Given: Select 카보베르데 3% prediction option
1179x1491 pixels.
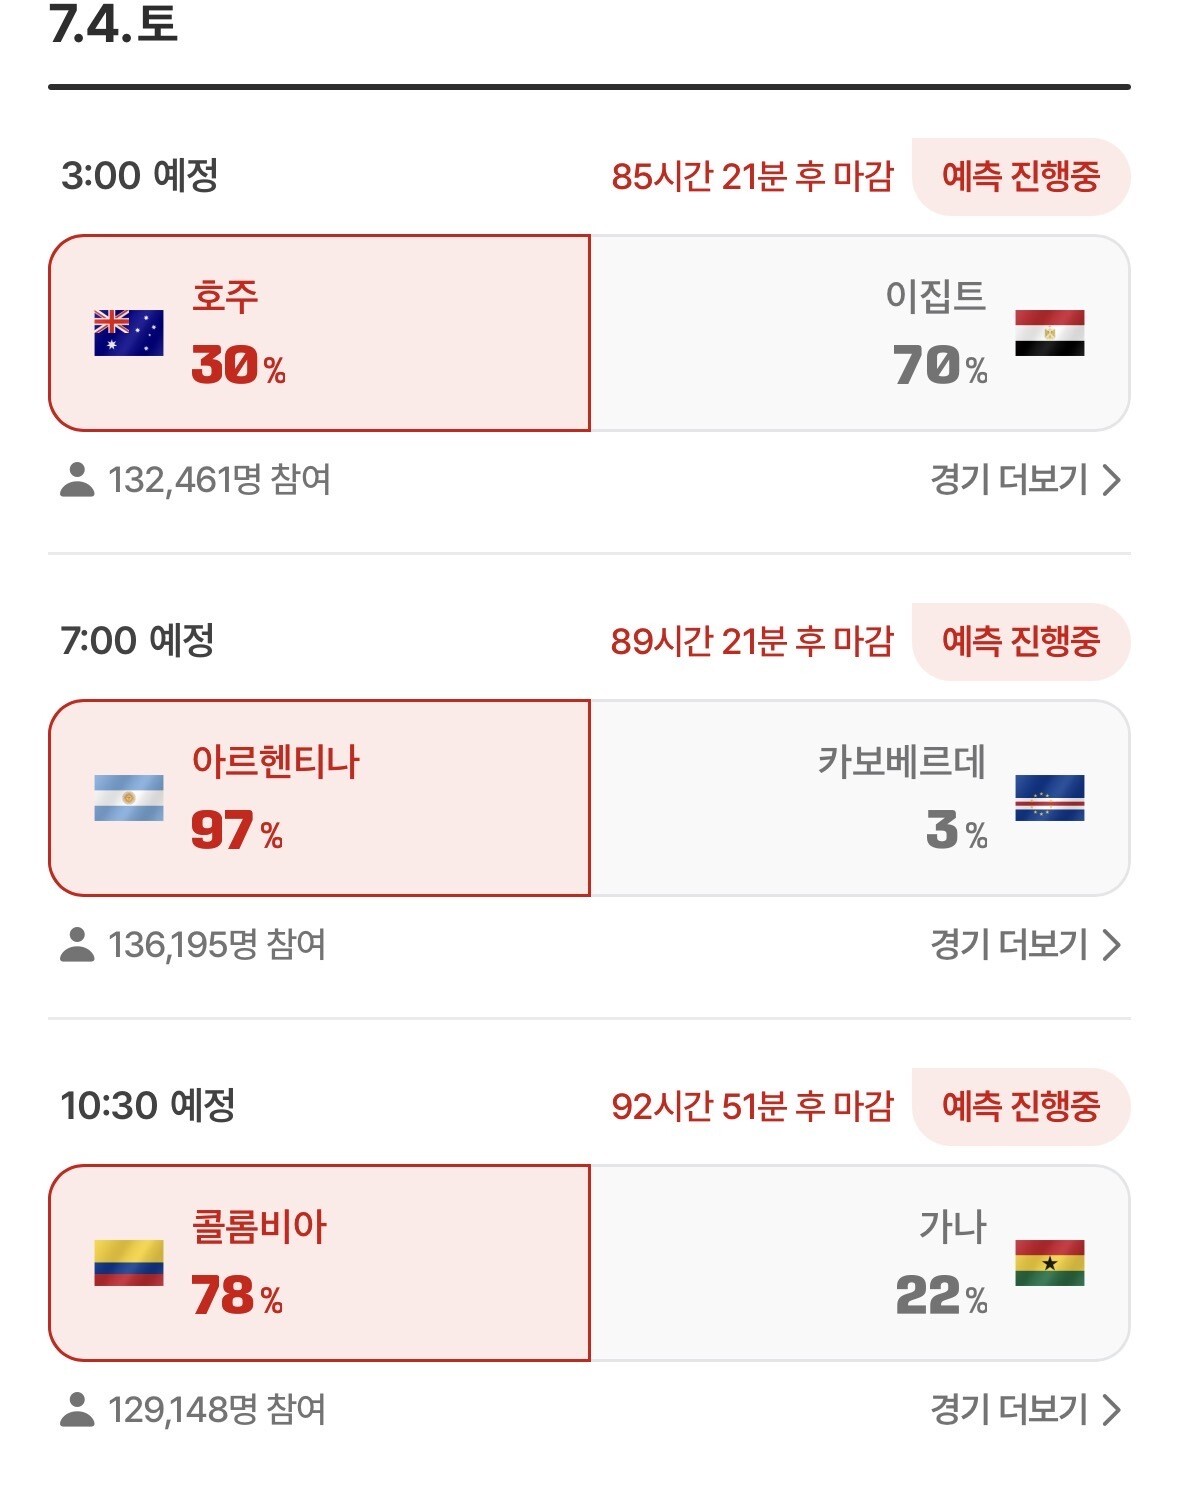Looking at the screenshot, I should [x=860, y=798].
